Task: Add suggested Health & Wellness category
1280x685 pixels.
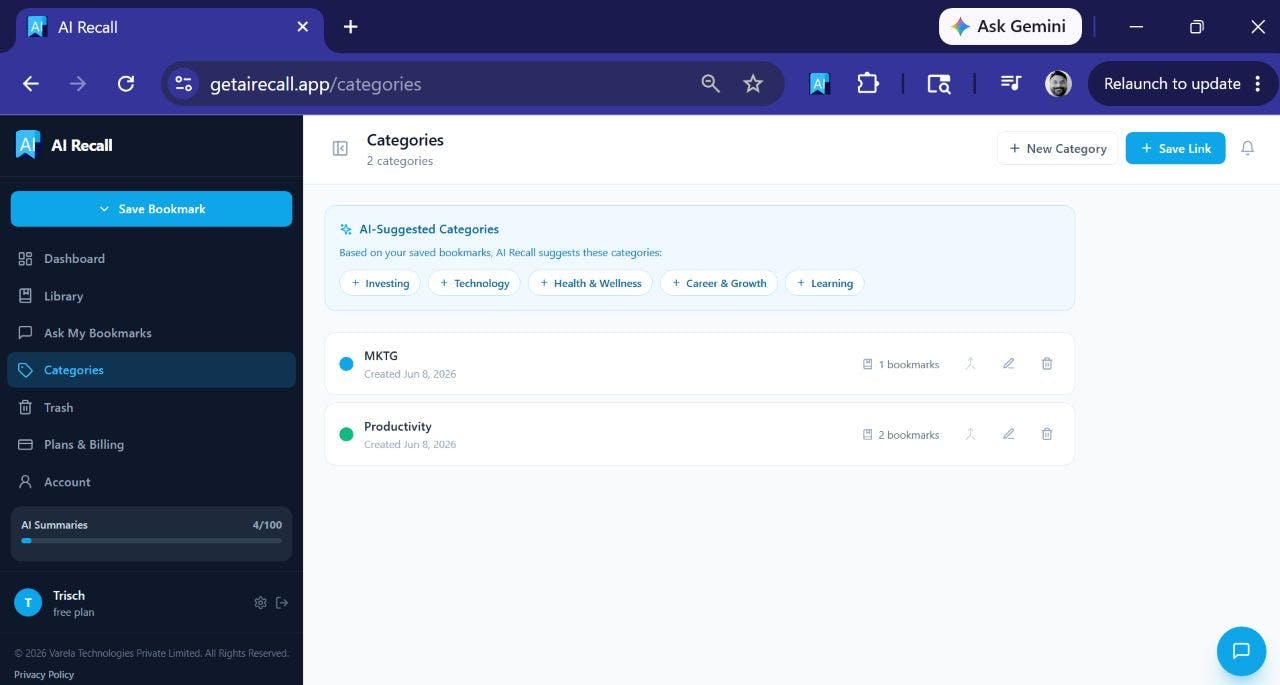Action: (590, 283)
